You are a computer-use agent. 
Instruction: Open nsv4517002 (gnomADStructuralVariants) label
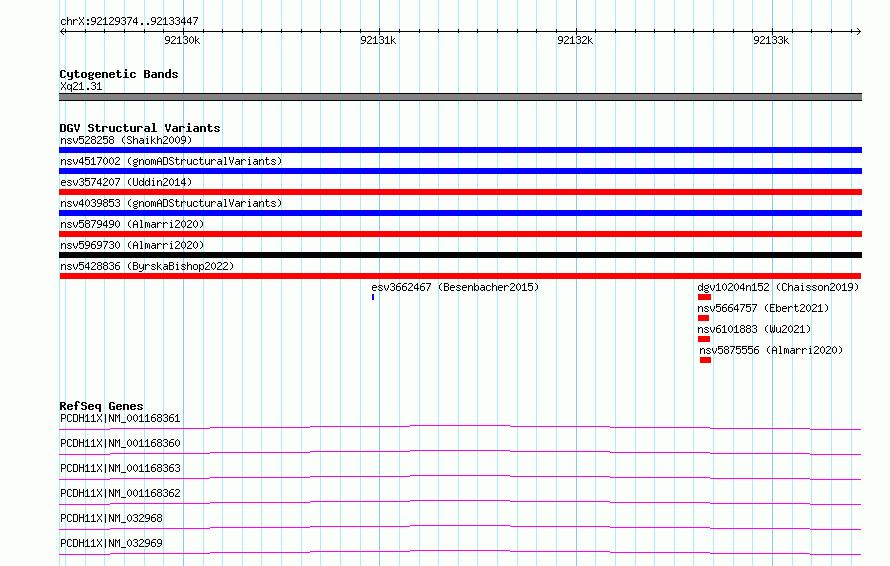[x=171, y=161]
